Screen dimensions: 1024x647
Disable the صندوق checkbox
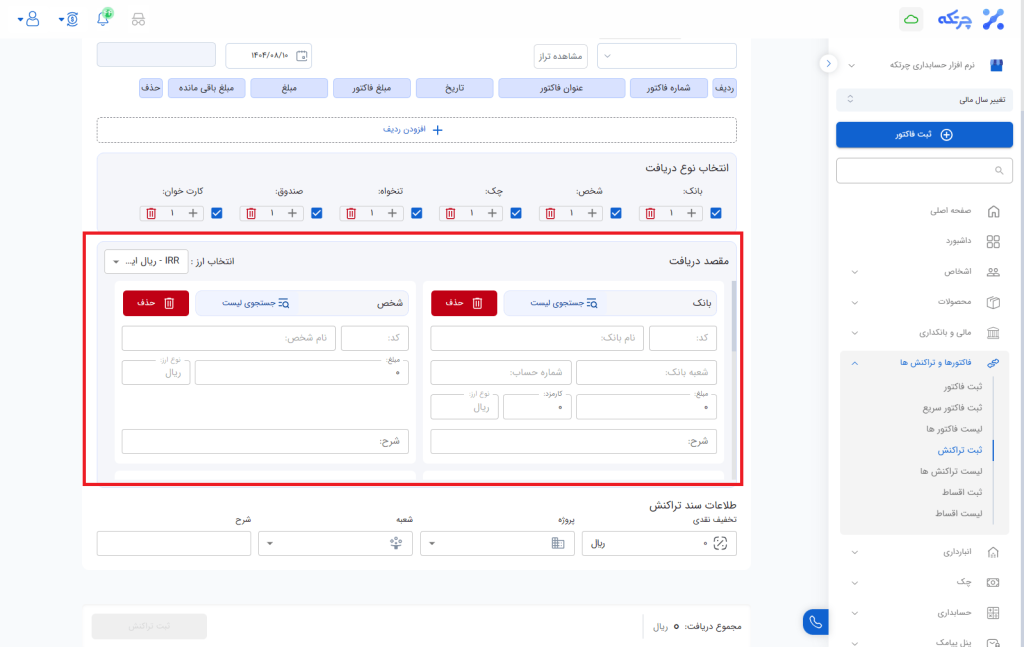tap(317, 213)
